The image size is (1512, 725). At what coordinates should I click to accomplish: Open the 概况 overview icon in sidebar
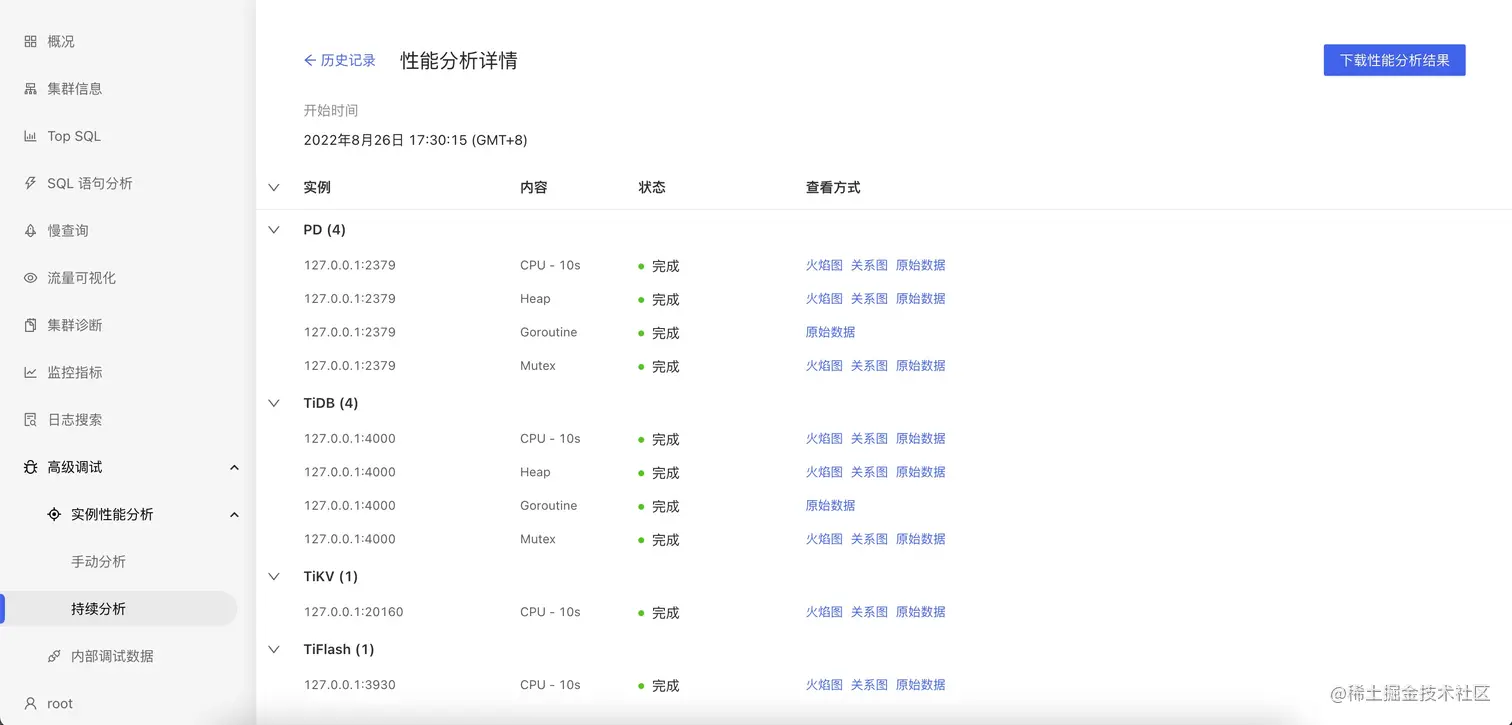click(30, 42)
